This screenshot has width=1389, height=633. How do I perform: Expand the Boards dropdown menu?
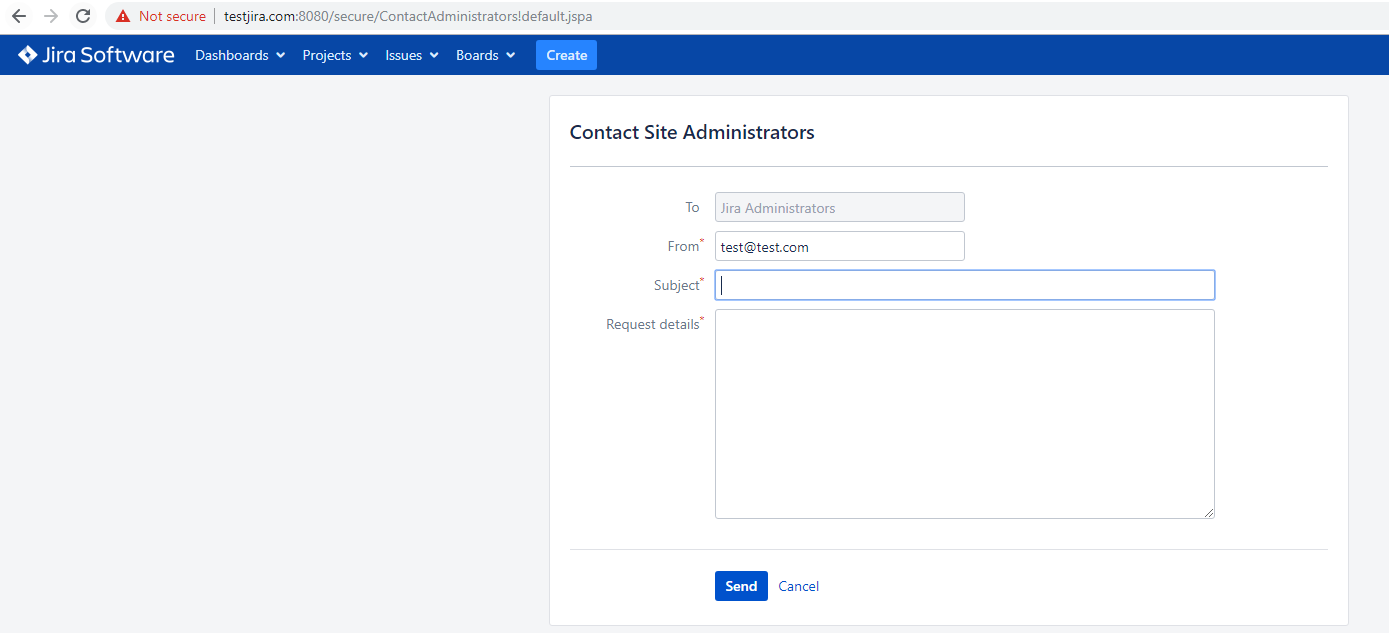click(x=485, y=55)
